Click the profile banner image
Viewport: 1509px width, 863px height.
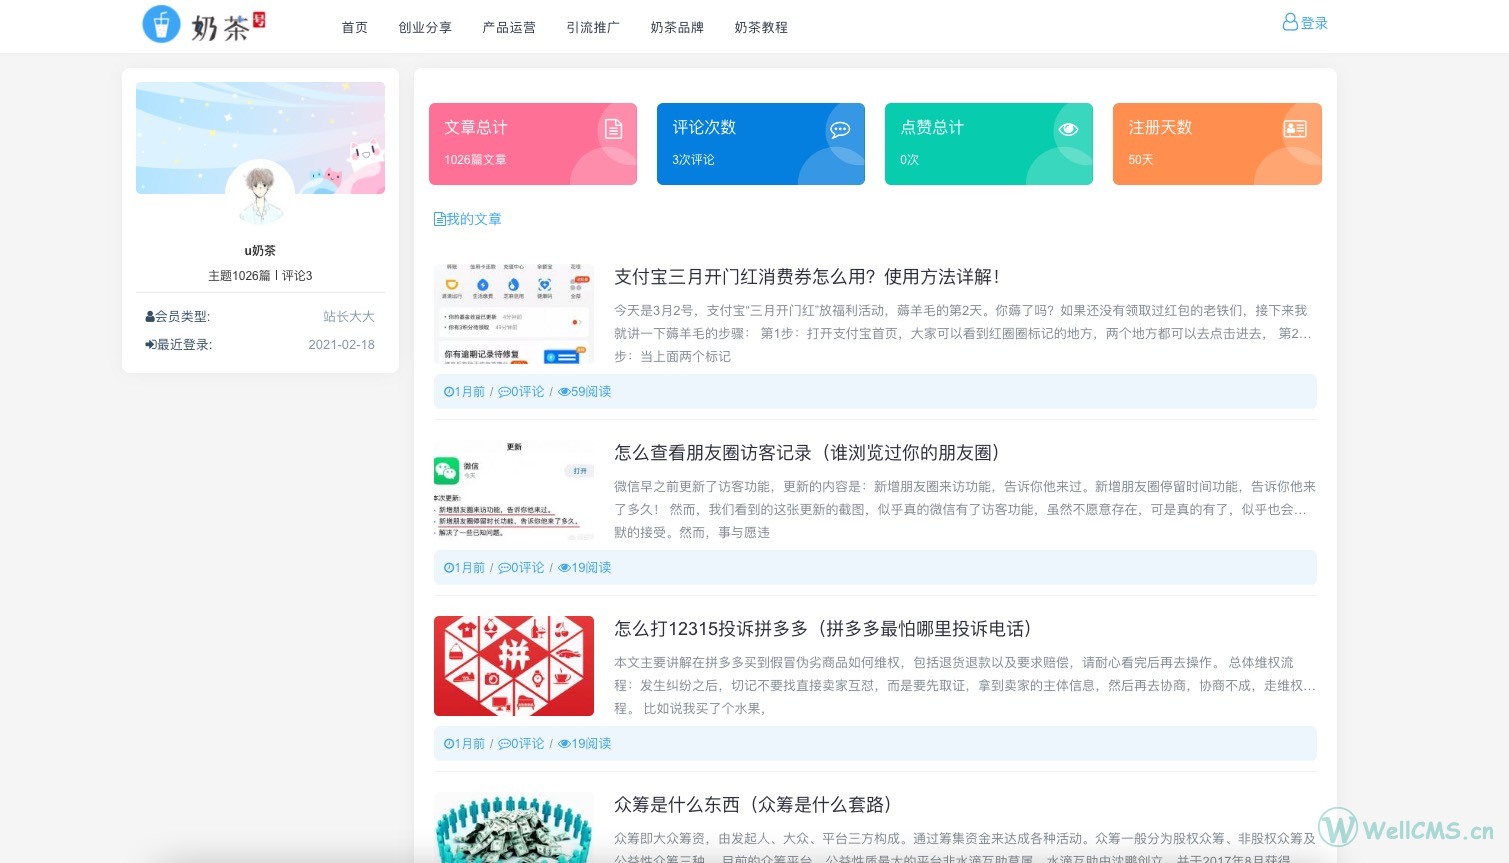pos(260,138)
